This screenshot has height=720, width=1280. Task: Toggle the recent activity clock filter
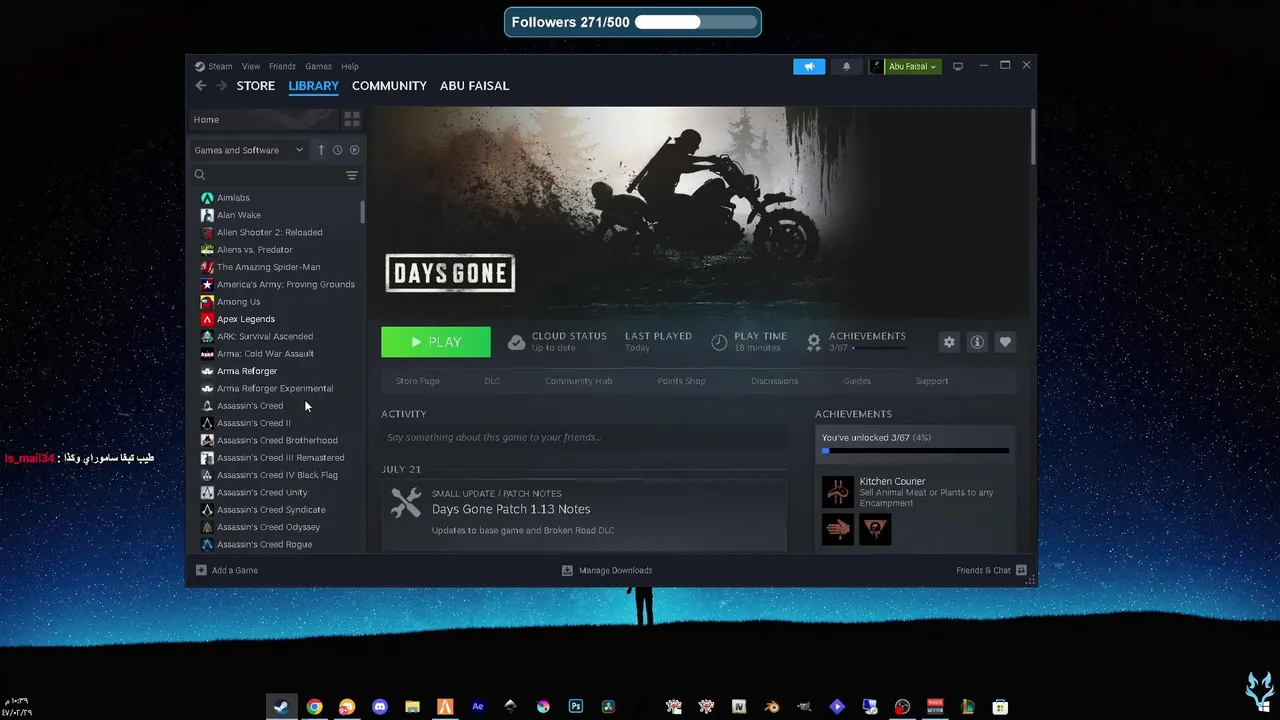pos(338,150)
